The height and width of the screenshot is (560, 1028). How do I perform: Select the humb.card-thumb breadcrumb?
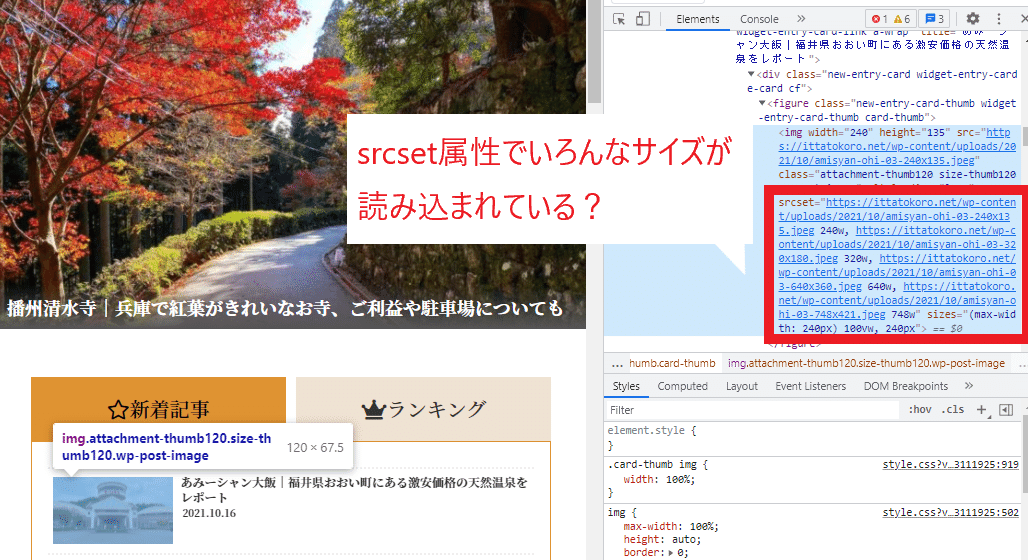[672, 363]
